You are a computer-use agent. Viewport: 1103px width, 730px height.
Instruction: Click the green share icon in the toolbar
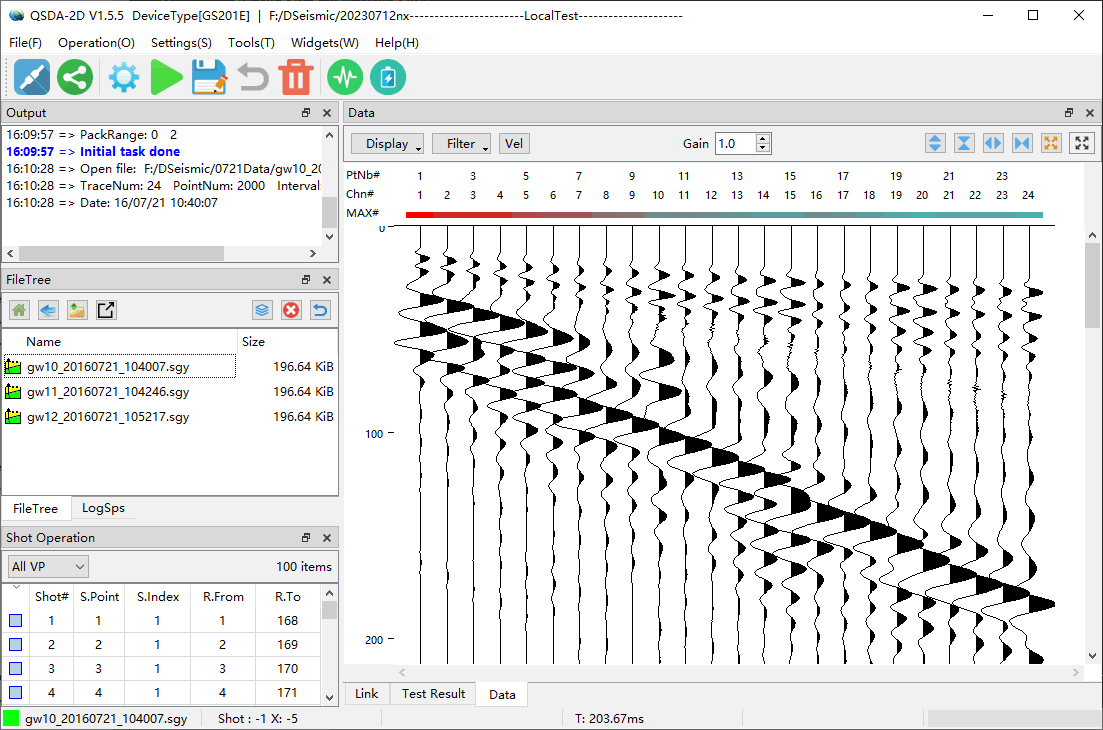click(75, 77)
